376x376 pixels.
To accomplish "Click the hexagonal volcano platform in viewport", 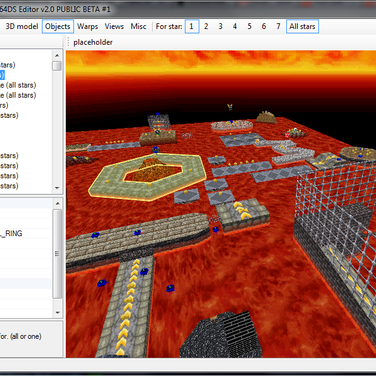I will pyautogui.click(x=147, y=176).
